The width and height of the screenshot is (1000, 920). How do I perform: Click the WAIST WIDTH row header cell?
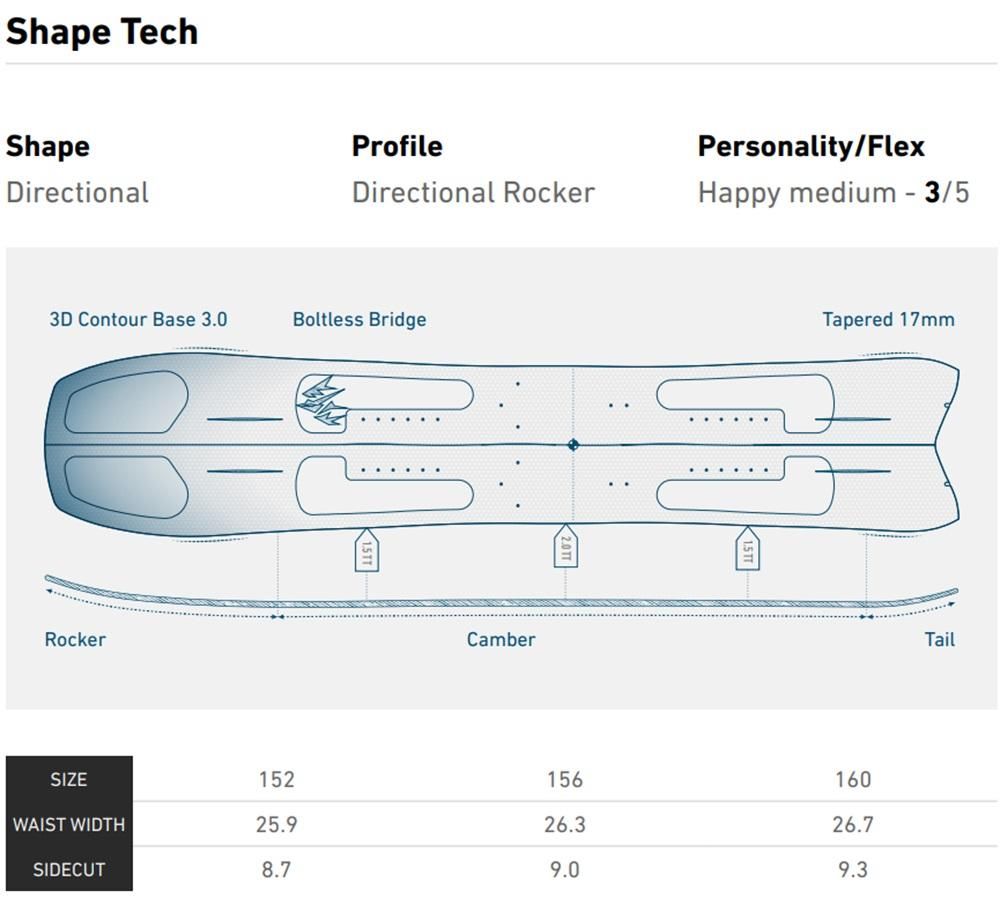click(69, 824)
